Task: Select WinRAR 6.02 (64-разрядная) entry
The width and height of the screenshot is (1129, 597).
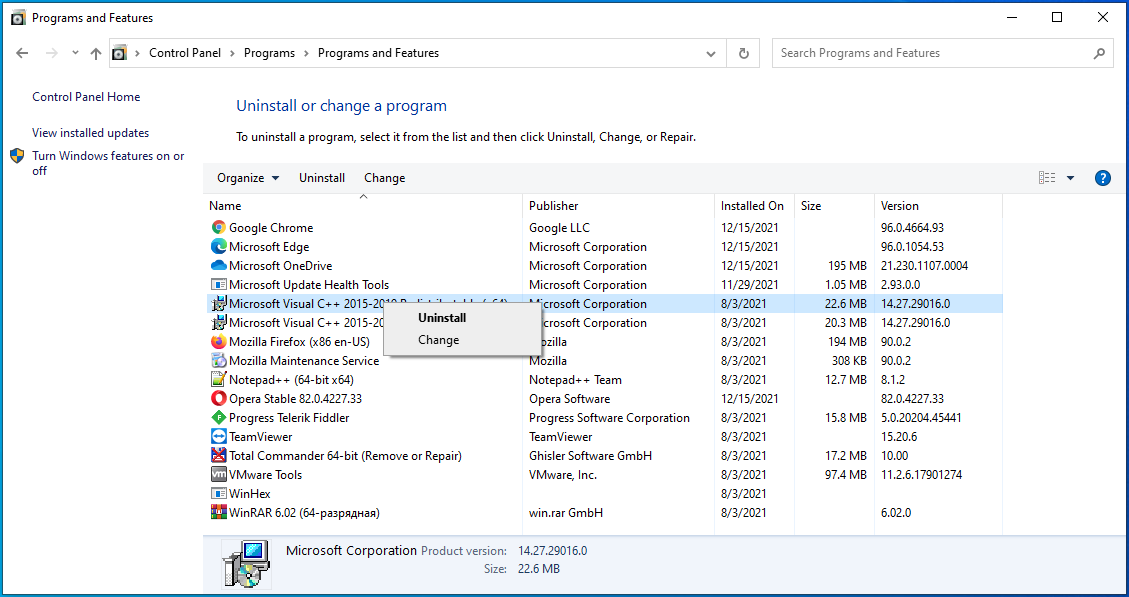Action: click(304, 513)
